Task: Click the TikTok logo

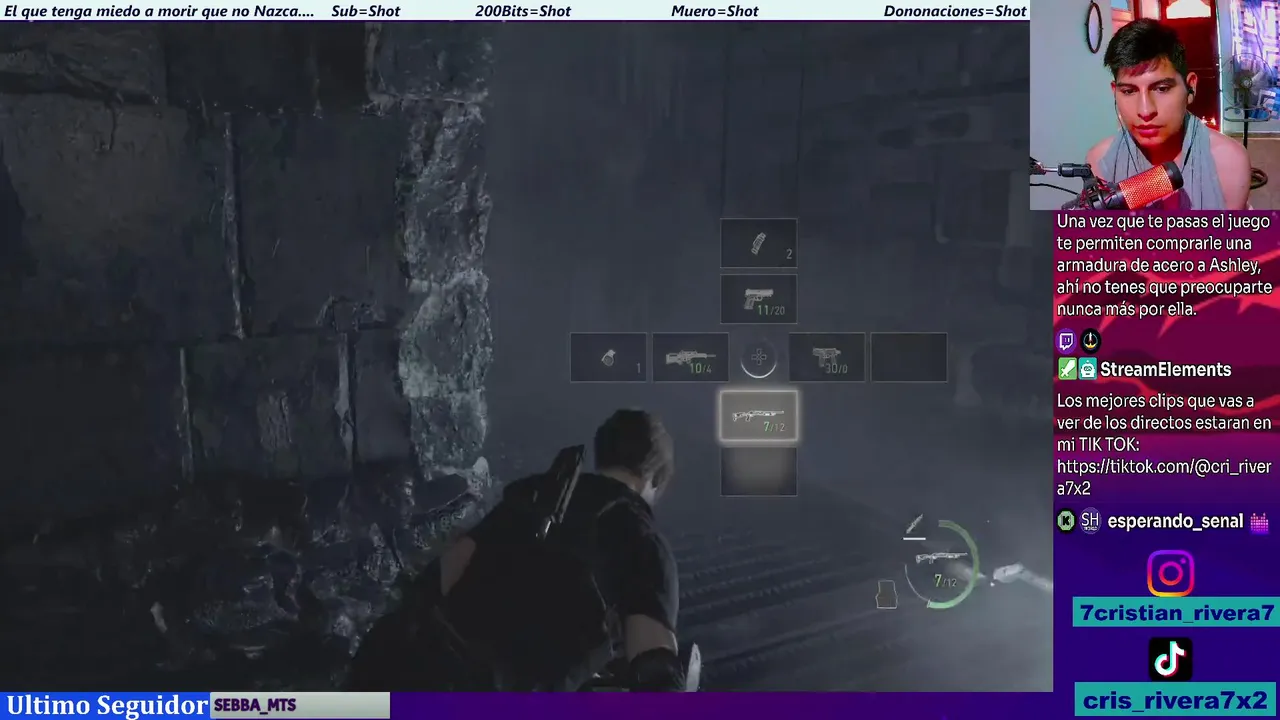Action: point(1170,659)
